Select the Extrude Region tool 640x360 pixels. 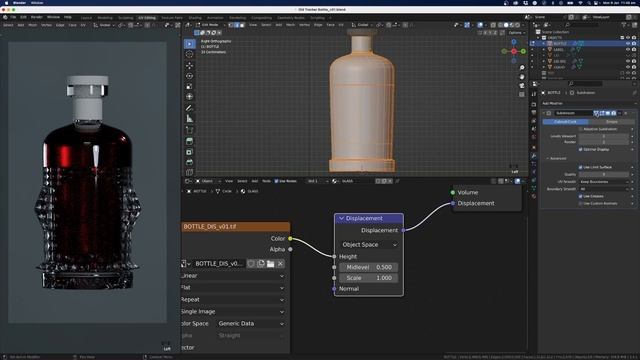pyautogui.click(x=189, y=141)
